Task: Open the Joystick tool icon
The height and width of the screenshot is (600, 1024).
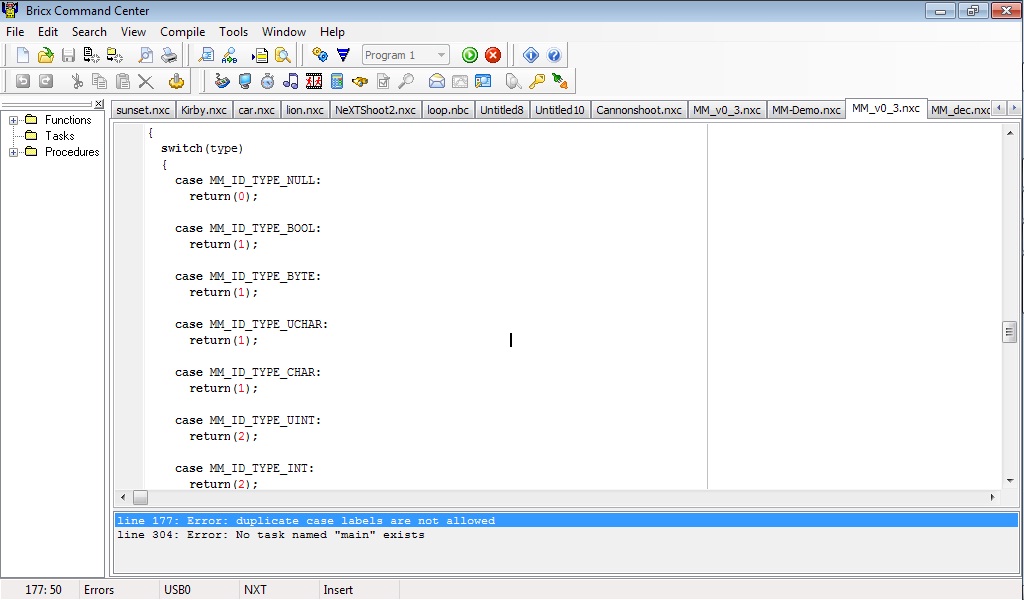Action: (177, 82)
